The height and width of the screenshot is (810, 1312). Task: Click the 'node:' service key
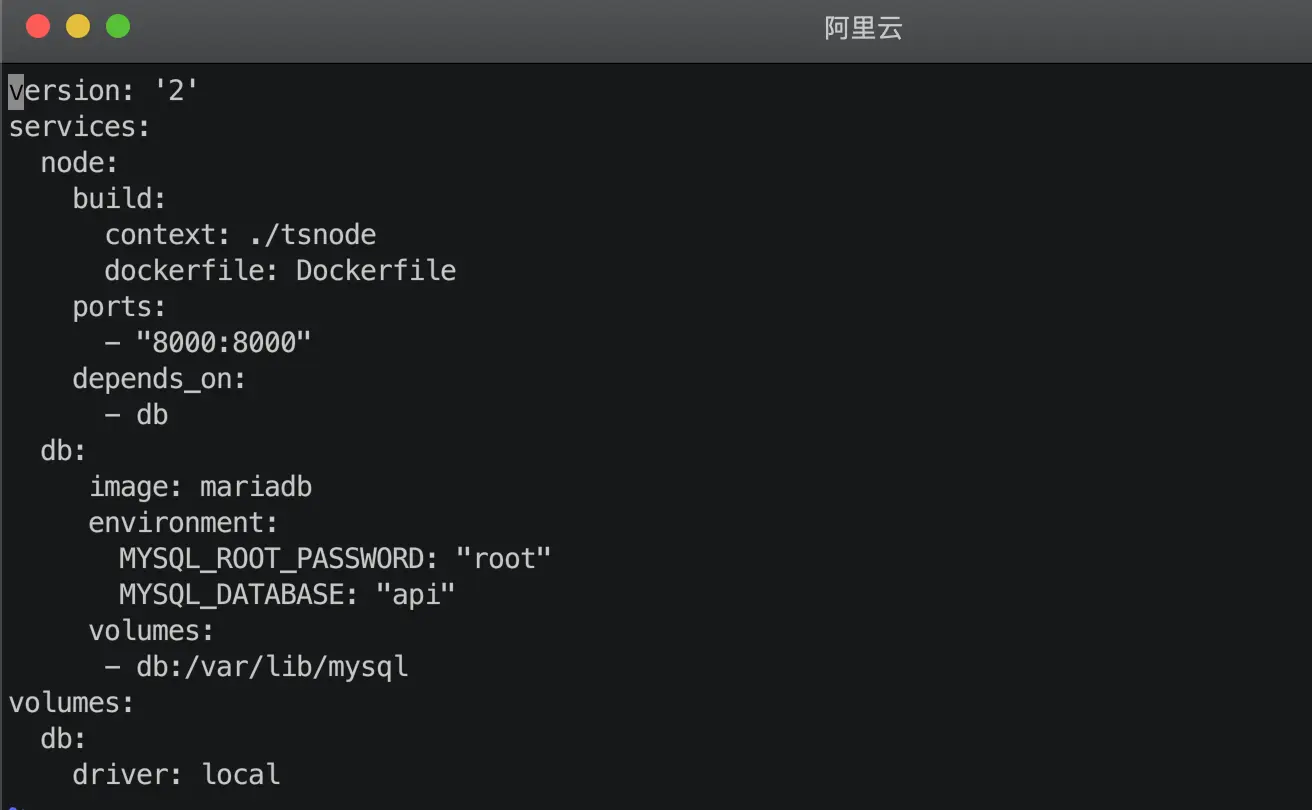point(79,163)
